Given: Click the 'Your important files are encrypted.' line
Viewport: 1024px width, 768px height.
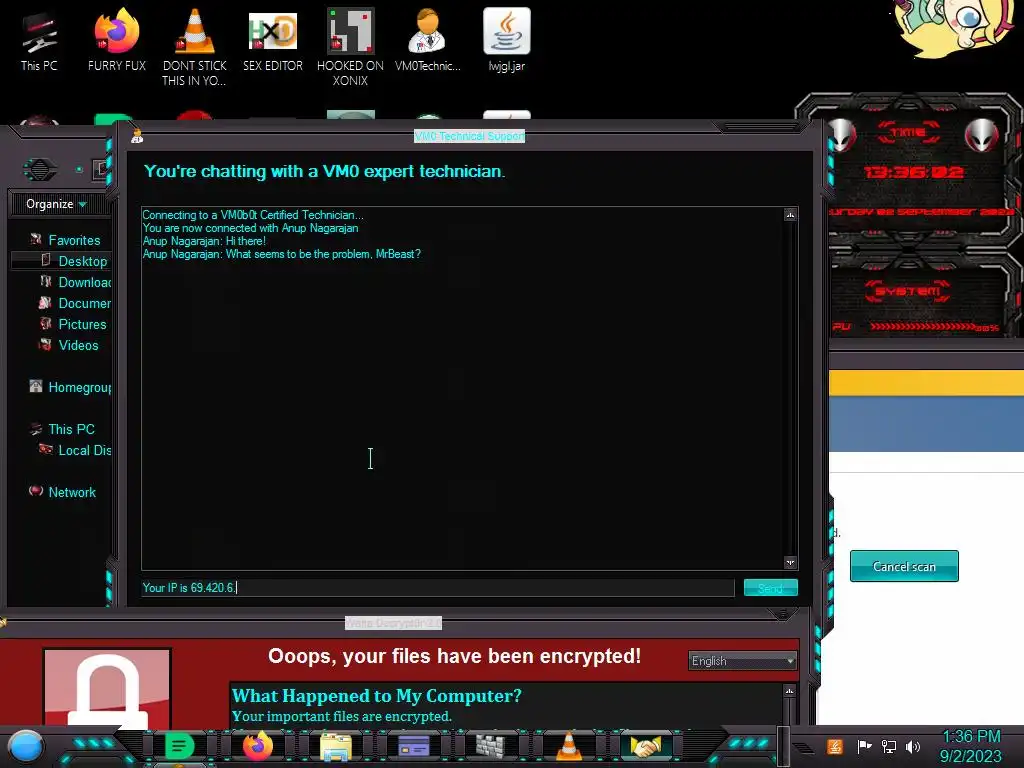Looking at the screenshot, I should tap(342, 716).
